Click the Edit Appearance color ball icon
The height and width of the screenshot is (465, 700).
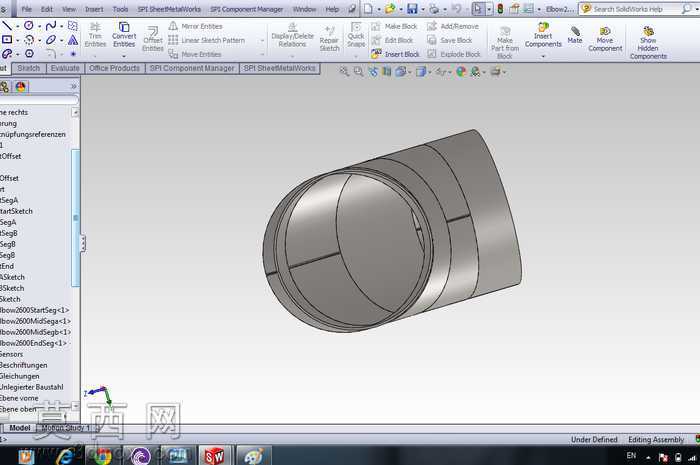[461, 71]
